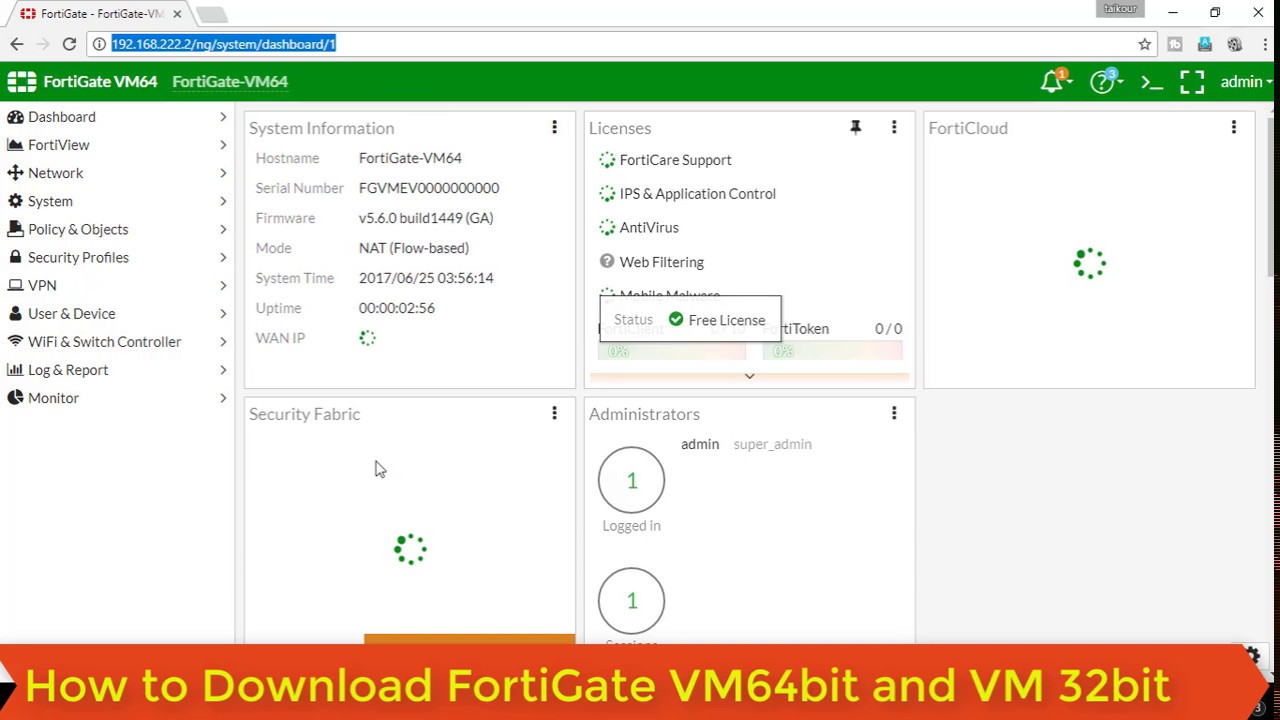
Task: Click the Logged in administrators circle
Action: pyautogui.click(x=631, y=480)
